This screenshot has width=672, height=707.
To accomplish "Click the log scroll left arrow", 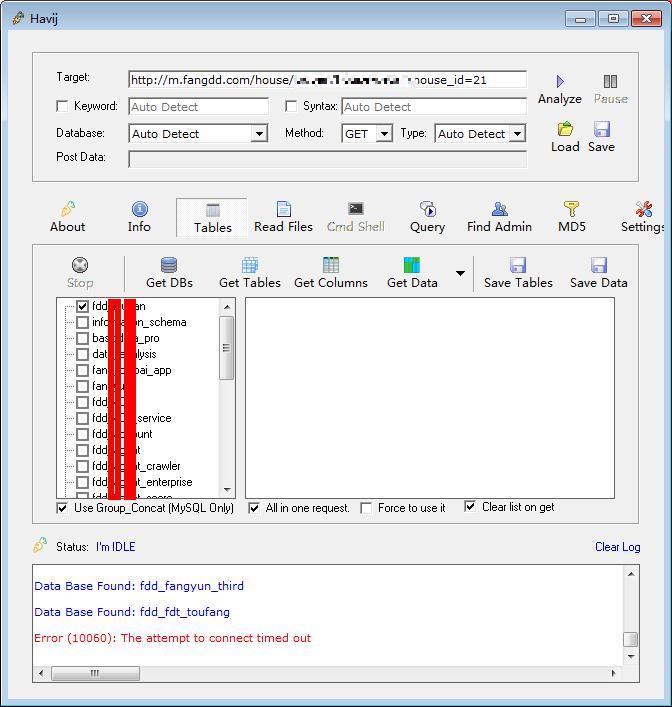I will coord(41,673).
